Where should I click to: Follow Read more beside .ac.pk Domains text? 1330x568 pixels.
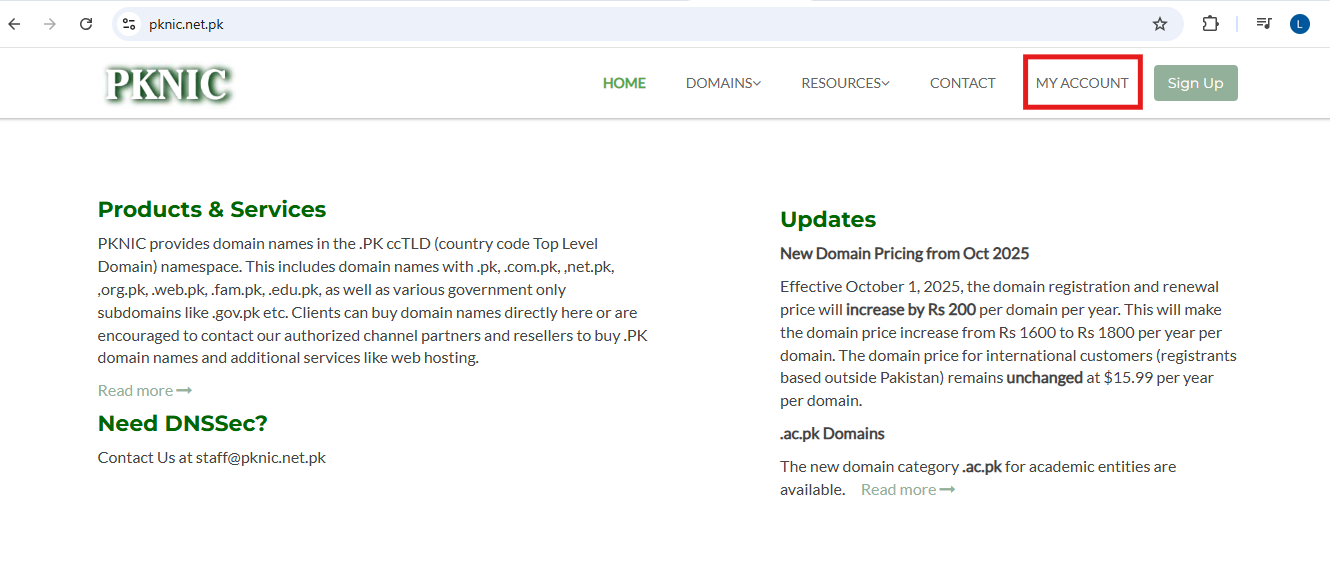coord(907,489)
